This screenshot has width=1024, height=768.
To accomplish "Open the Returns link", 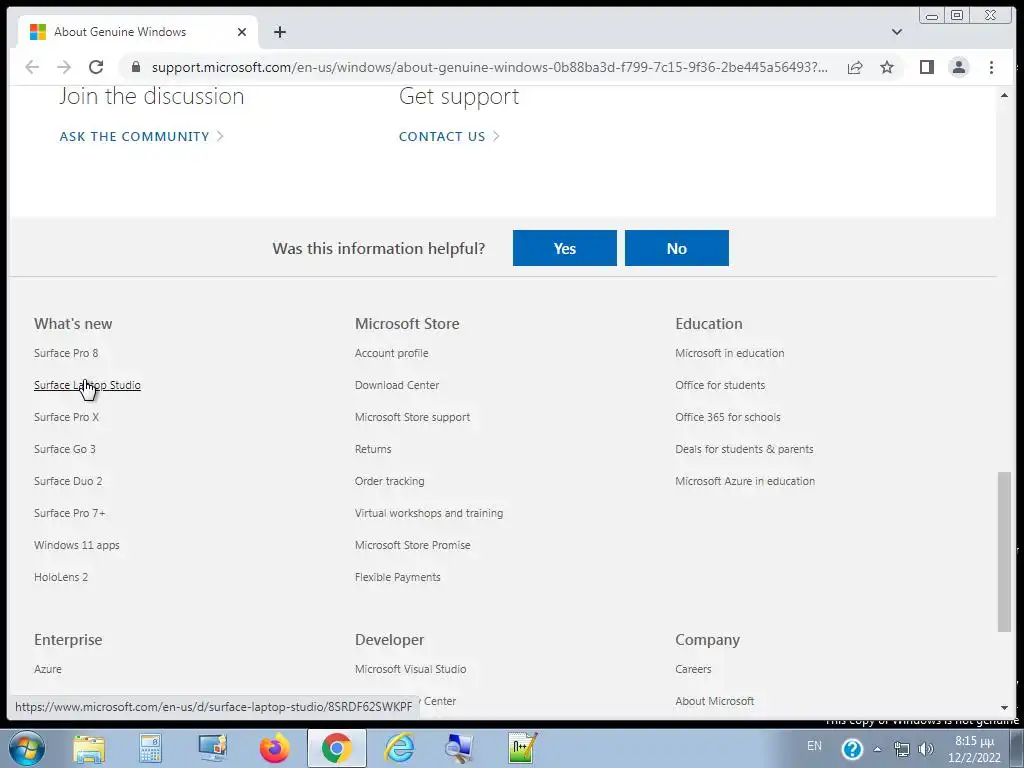I will tap(373, 449).
